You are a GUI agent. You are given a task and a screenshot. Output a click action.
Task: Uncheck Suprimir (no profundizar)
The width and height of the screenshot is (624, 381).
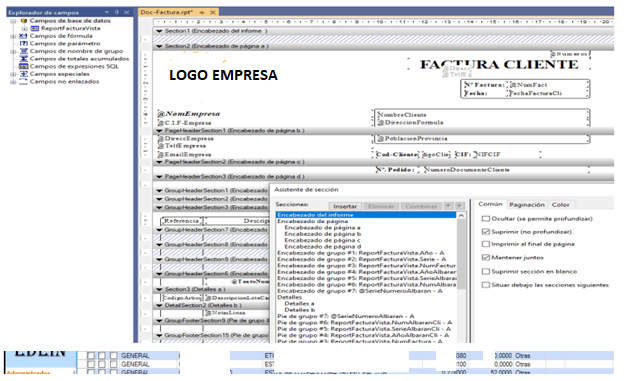pyautogui.click(x=486, y=232)
